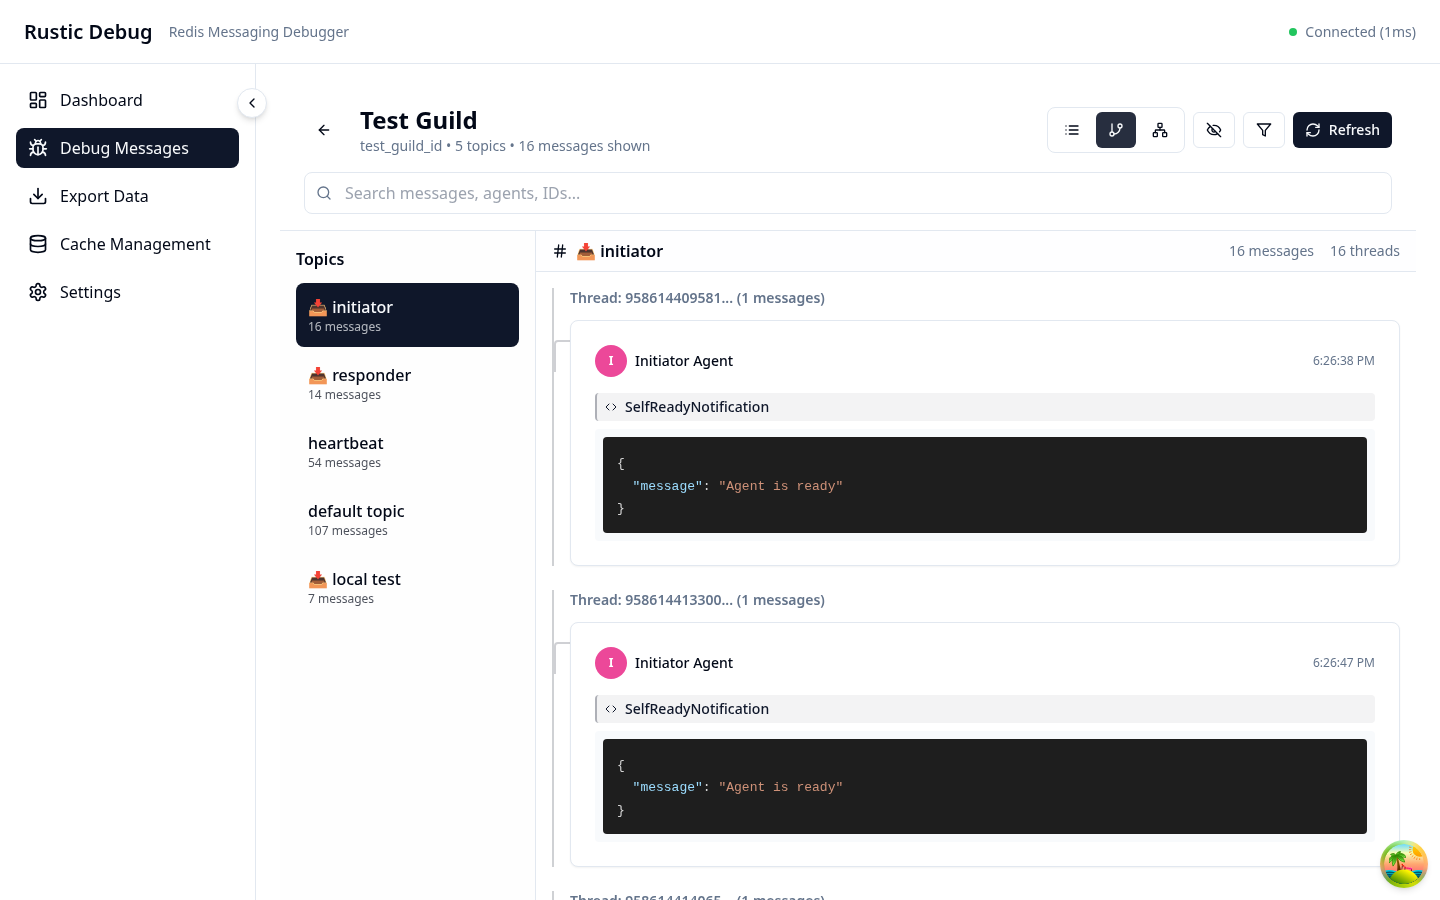Click the floating island avatar icon

(1403, 864)
